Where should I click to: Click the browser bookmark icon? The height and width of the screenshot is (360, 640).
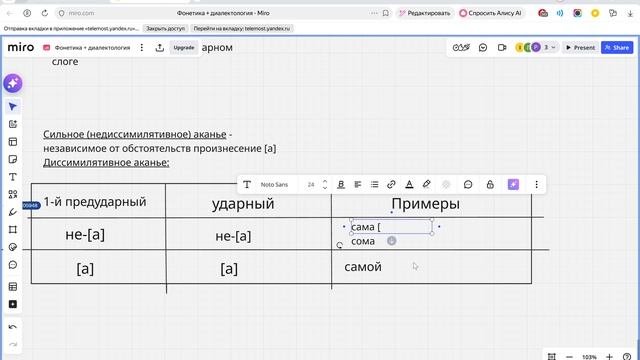(x=385, y=13)
